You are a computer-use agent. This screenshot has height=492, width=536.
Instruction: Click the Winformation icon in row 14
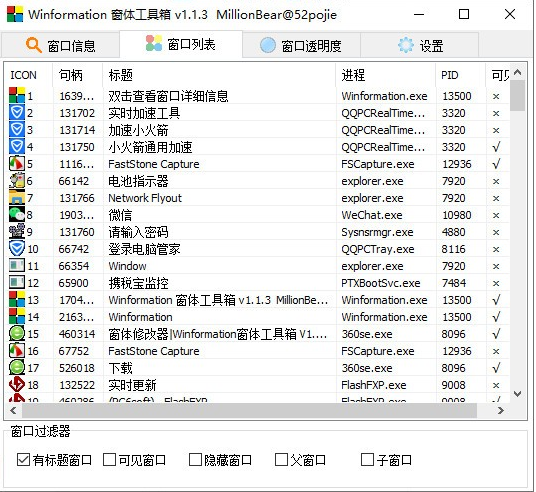click(x=17, y=317)
